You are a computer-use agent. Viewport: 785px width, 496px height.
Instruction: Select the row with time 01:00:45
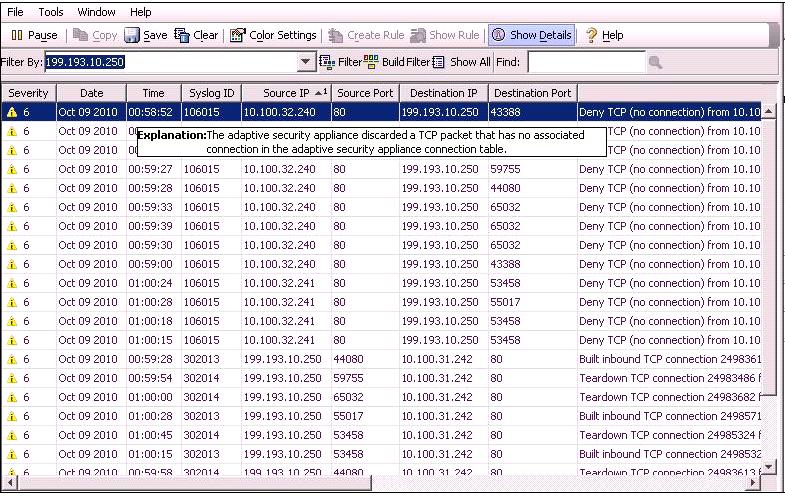click(381, 435)
